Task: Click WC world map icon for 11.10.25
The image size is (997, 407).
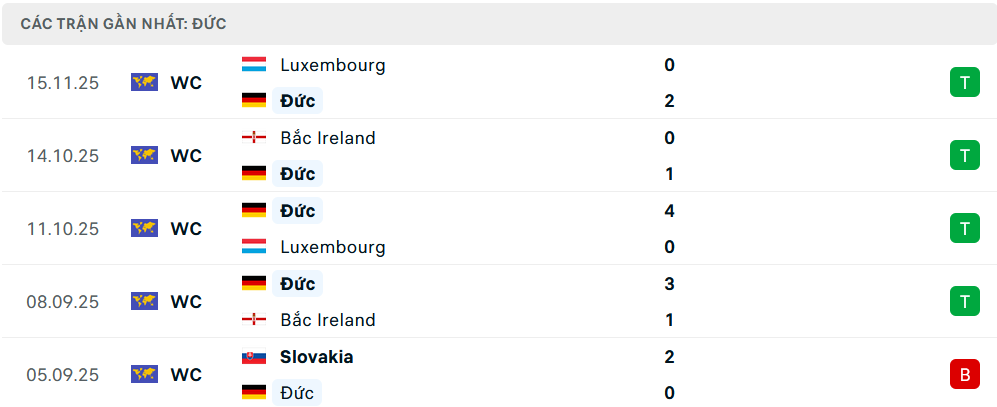Action: click(144, 229)
